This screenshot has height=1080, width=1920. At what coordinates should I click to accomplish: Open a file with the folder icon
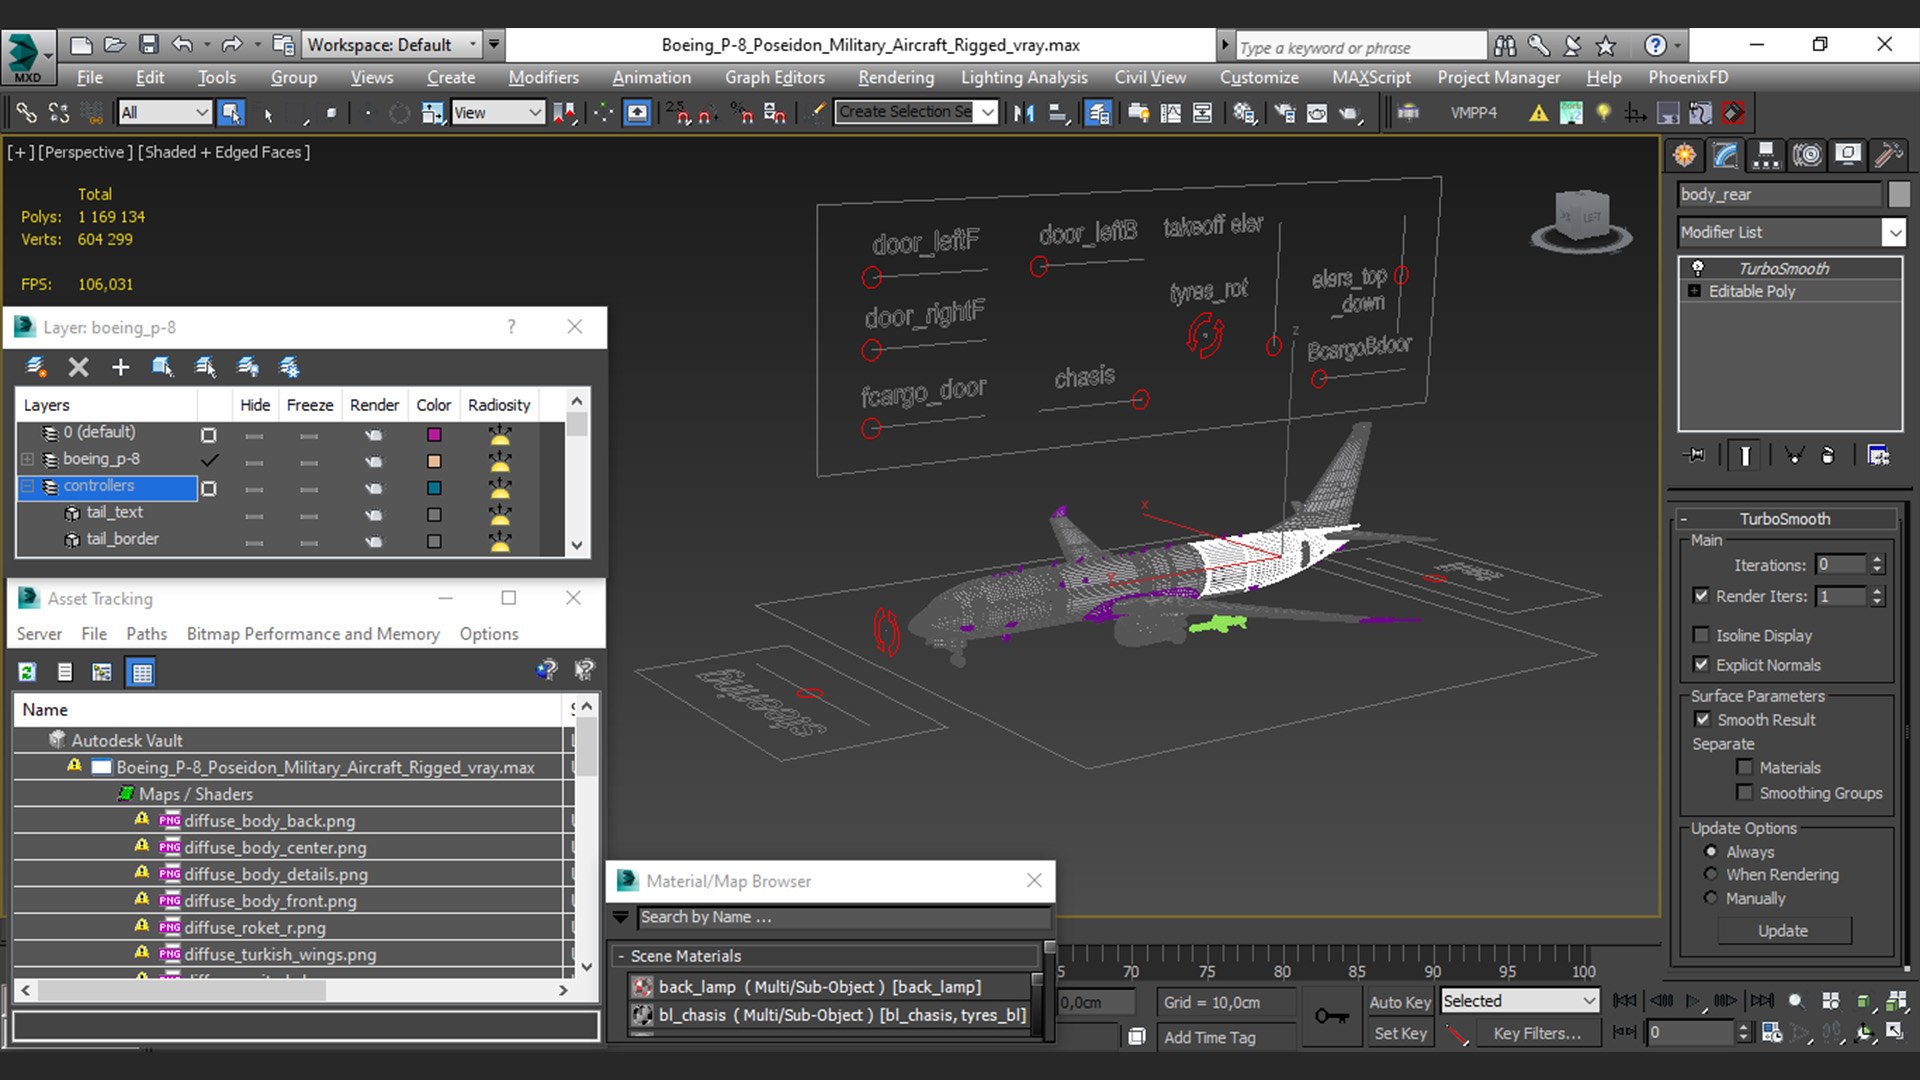115,45
